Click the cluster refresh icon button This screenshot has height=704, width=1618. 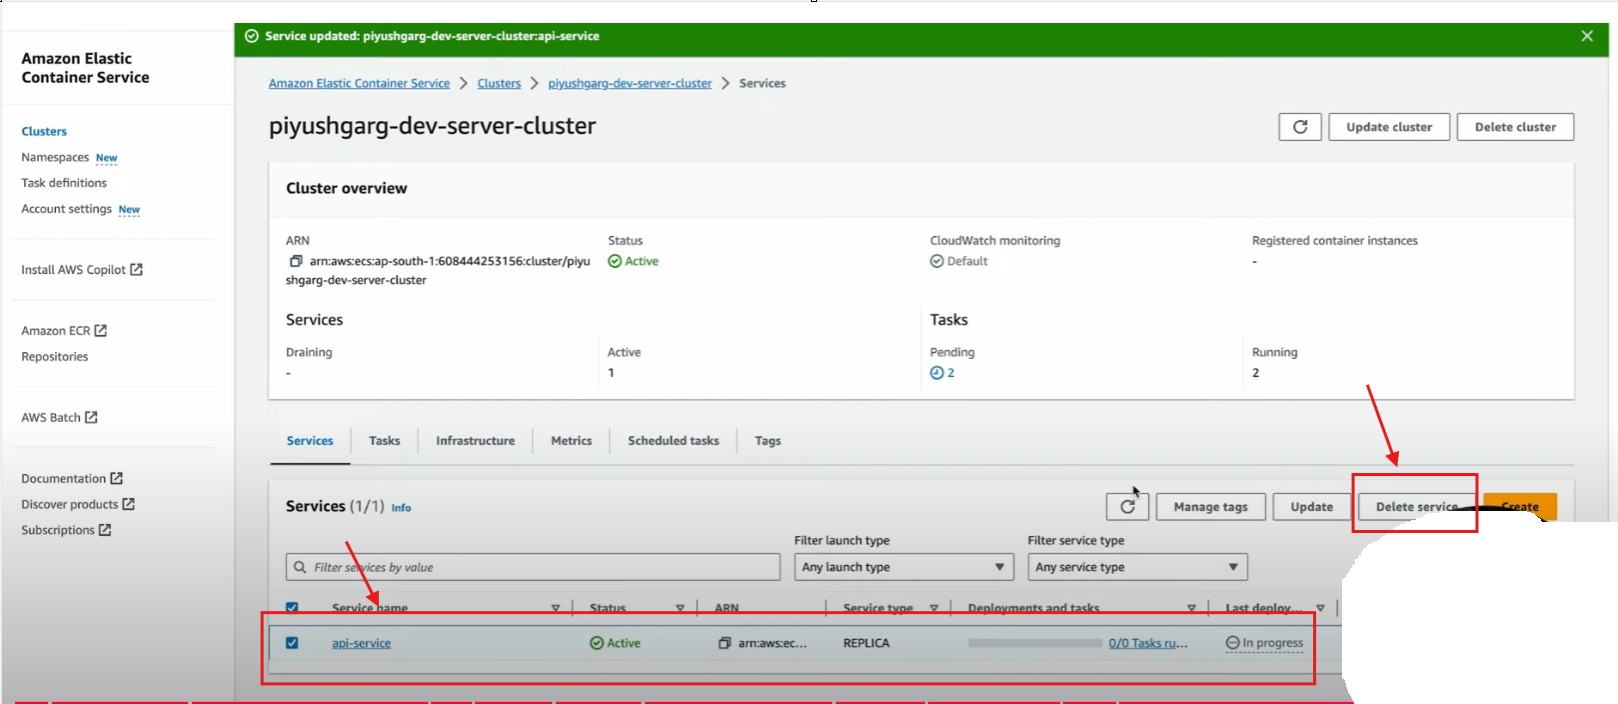click(x=1300, y=127)
